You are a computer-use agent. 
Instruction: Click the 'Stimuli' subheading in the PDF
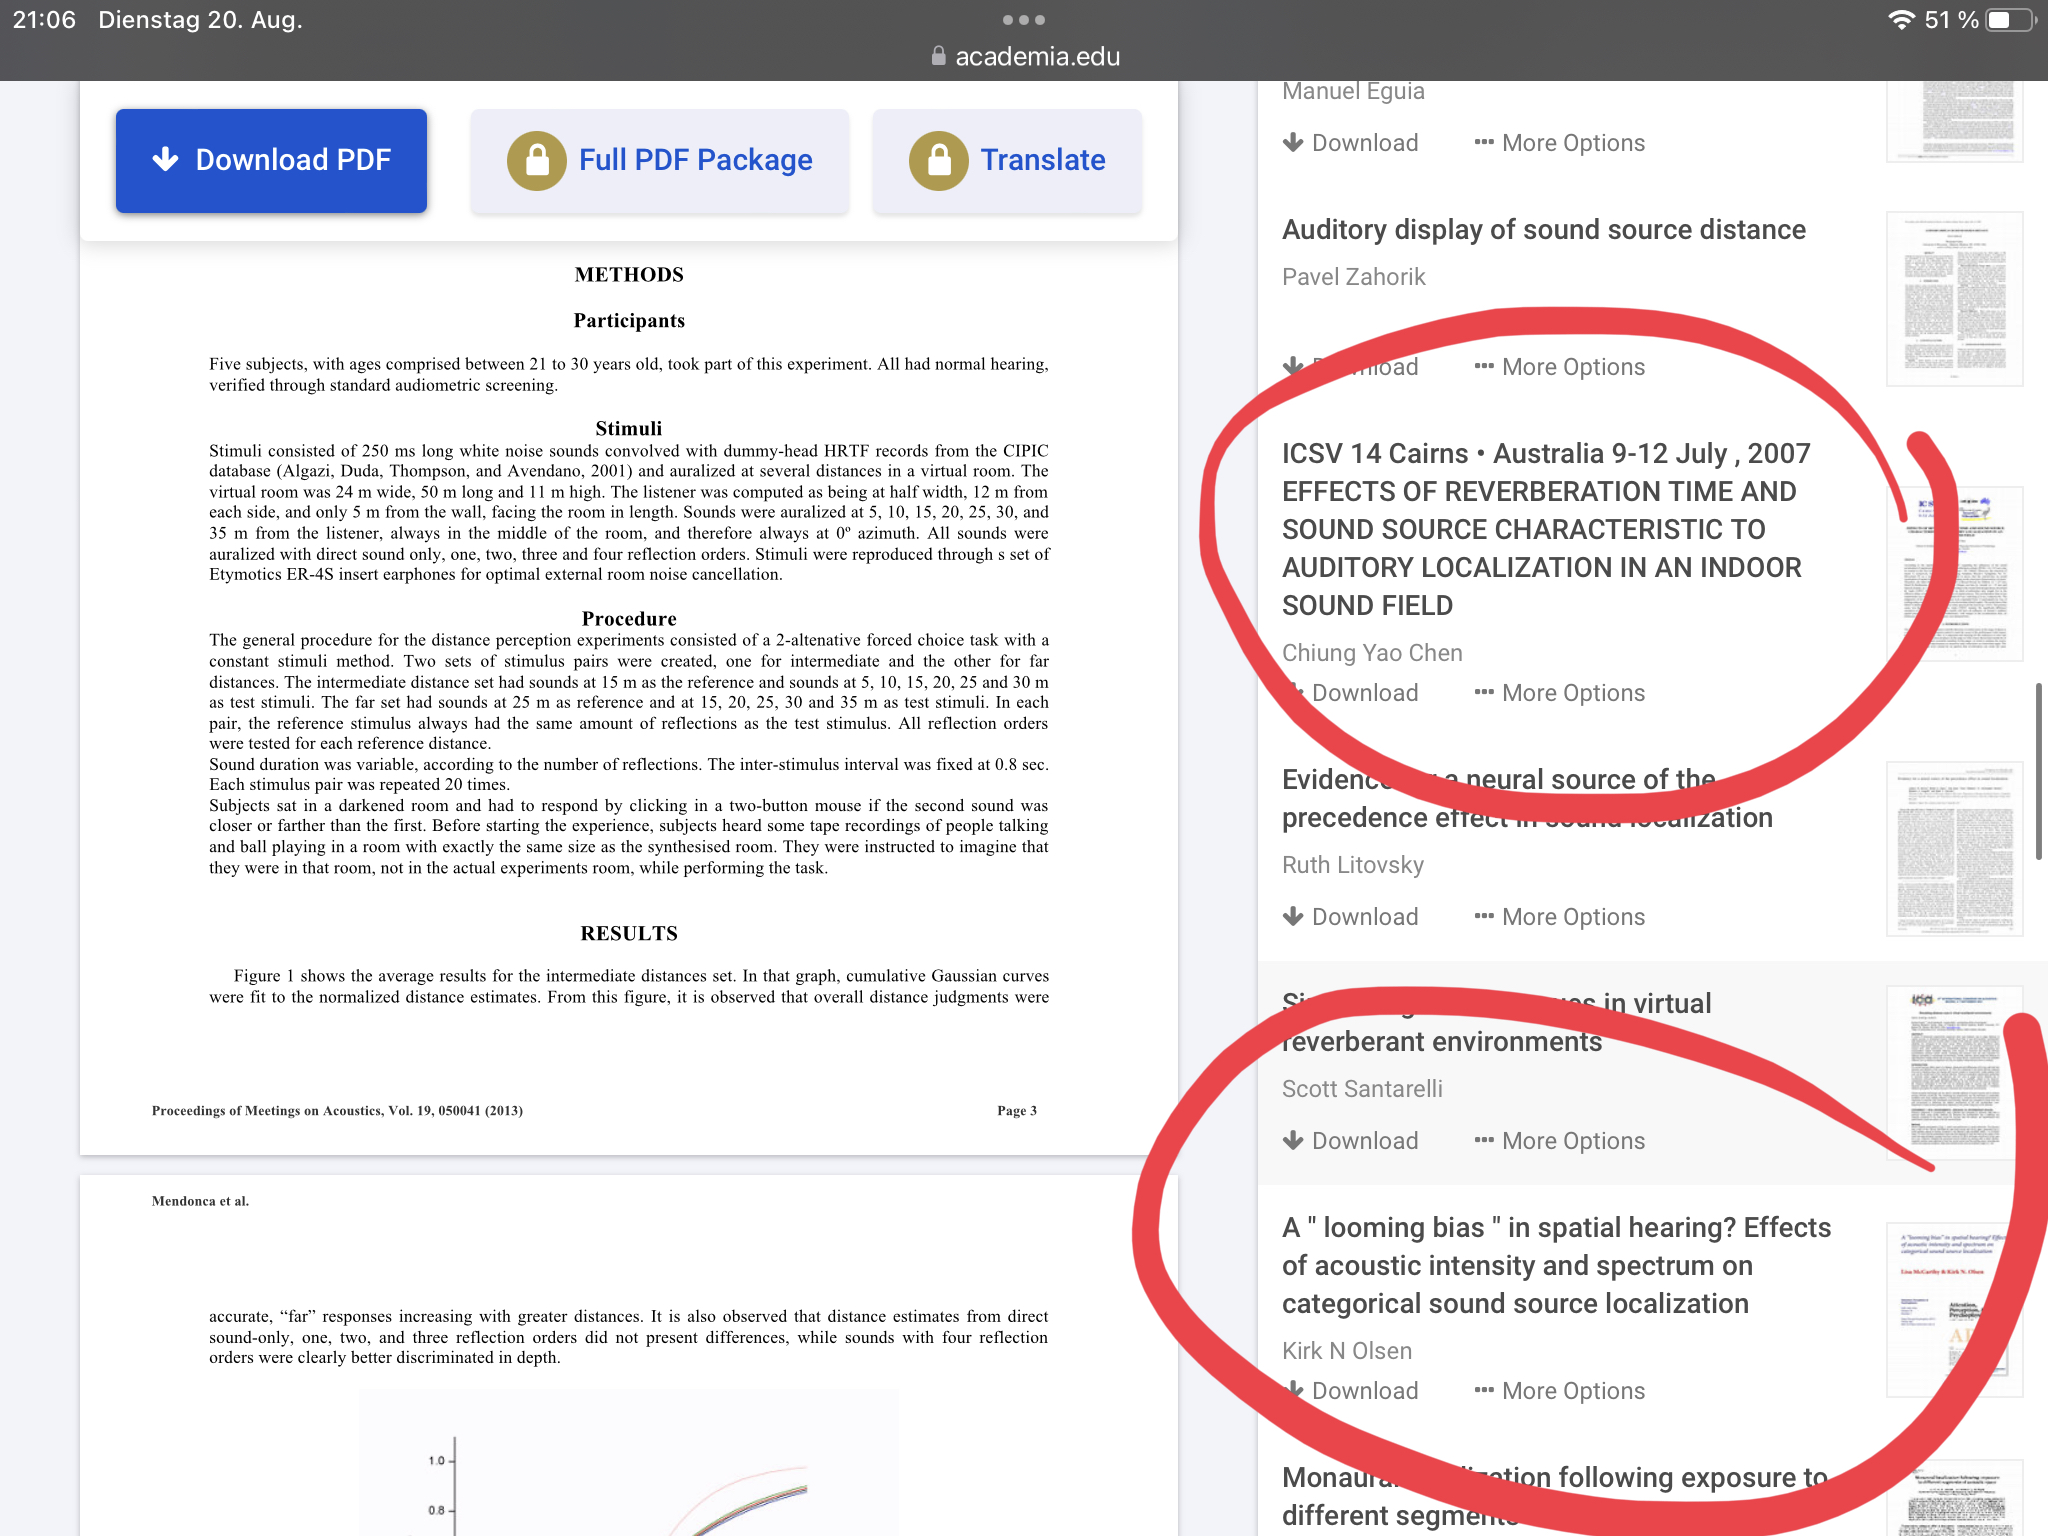pyautogui.click(x=629, y=429)
